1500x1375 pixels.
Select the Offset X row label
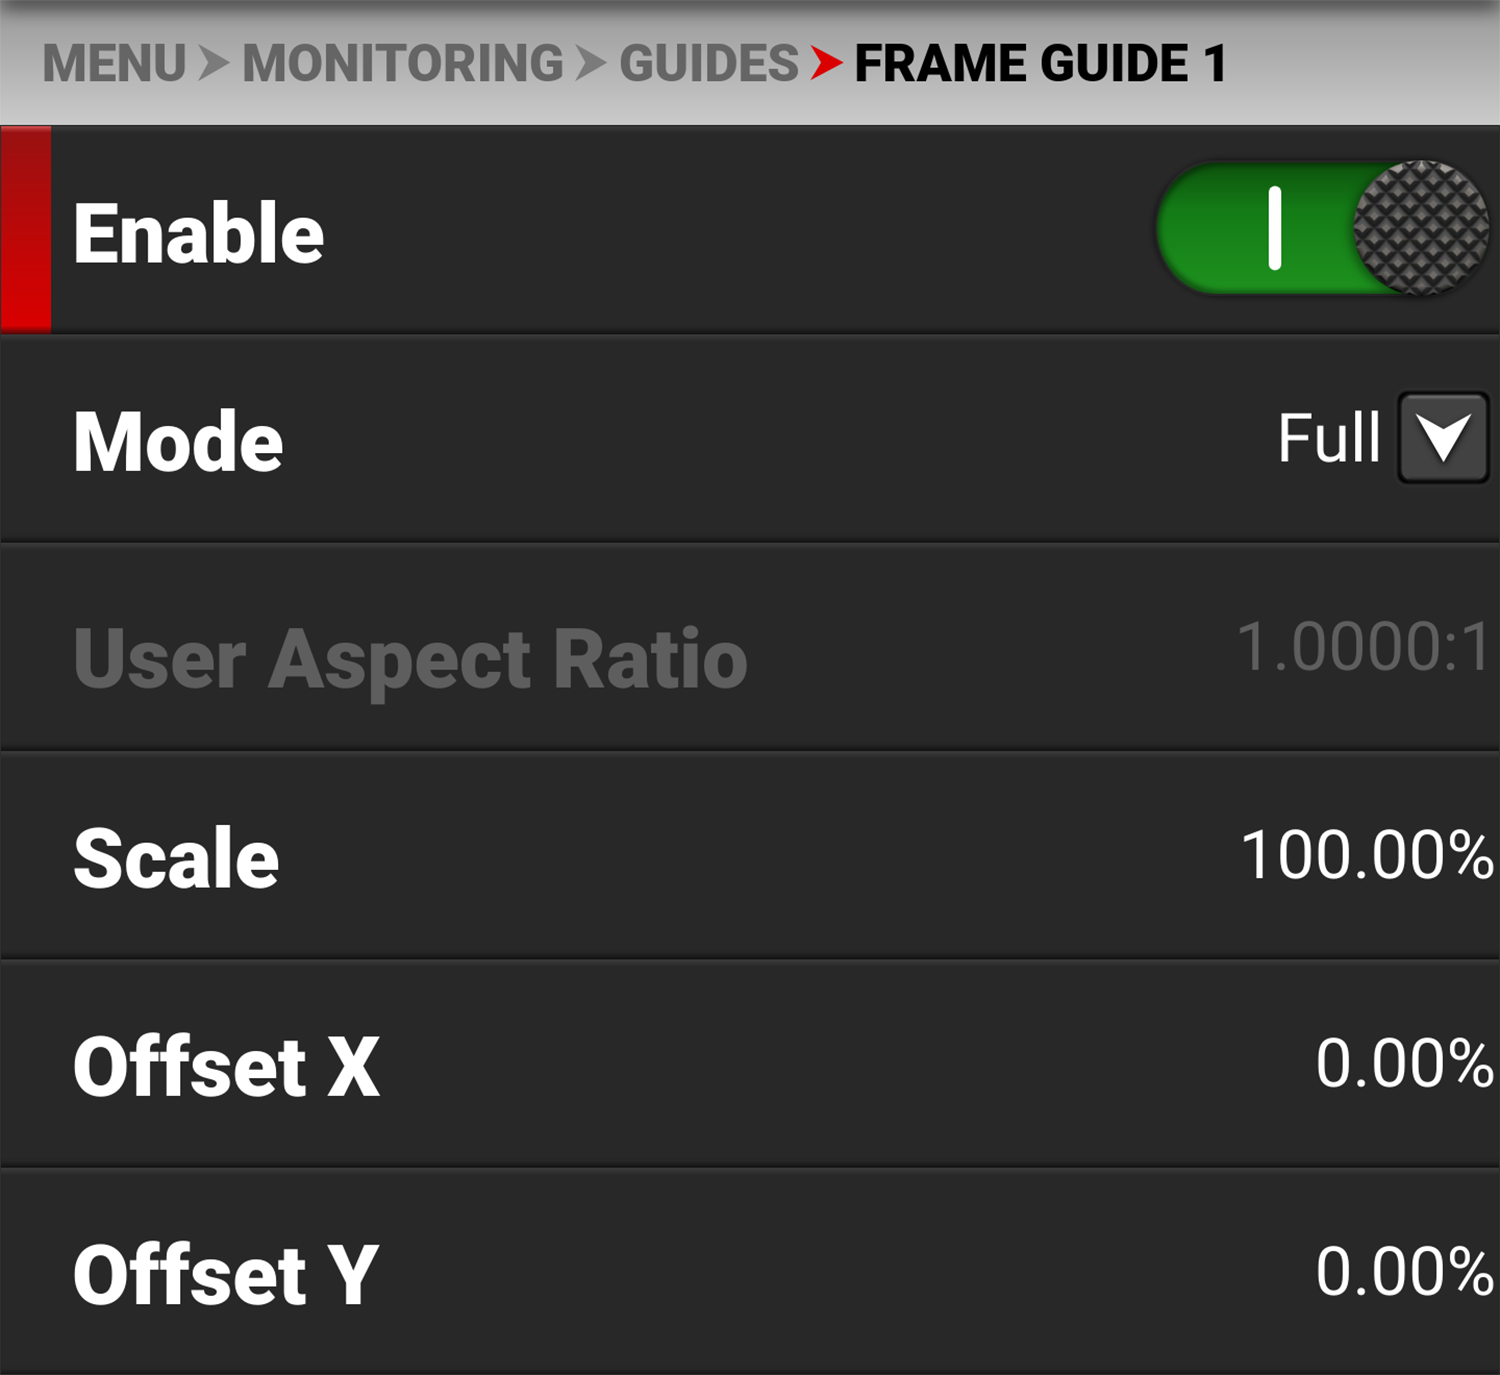coord(227,1067)
